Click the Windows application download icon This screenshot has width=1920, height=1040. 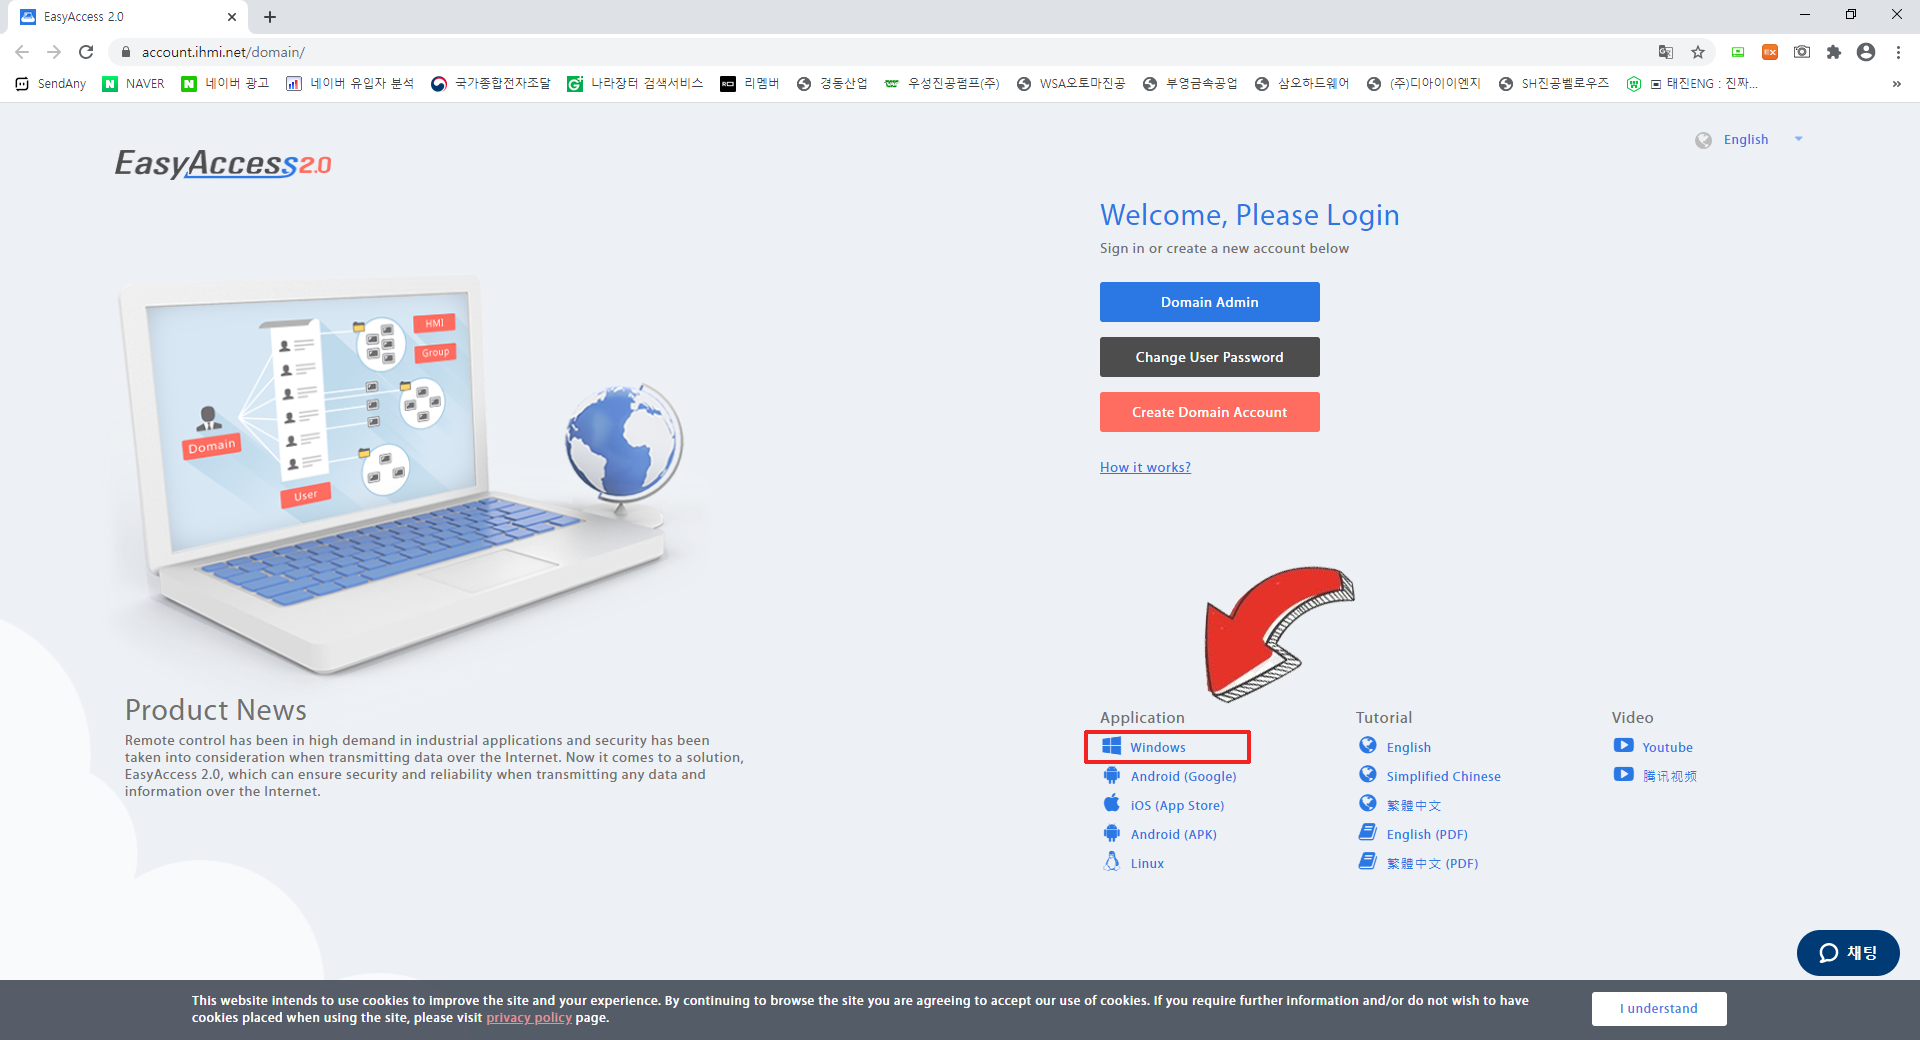1111,747
